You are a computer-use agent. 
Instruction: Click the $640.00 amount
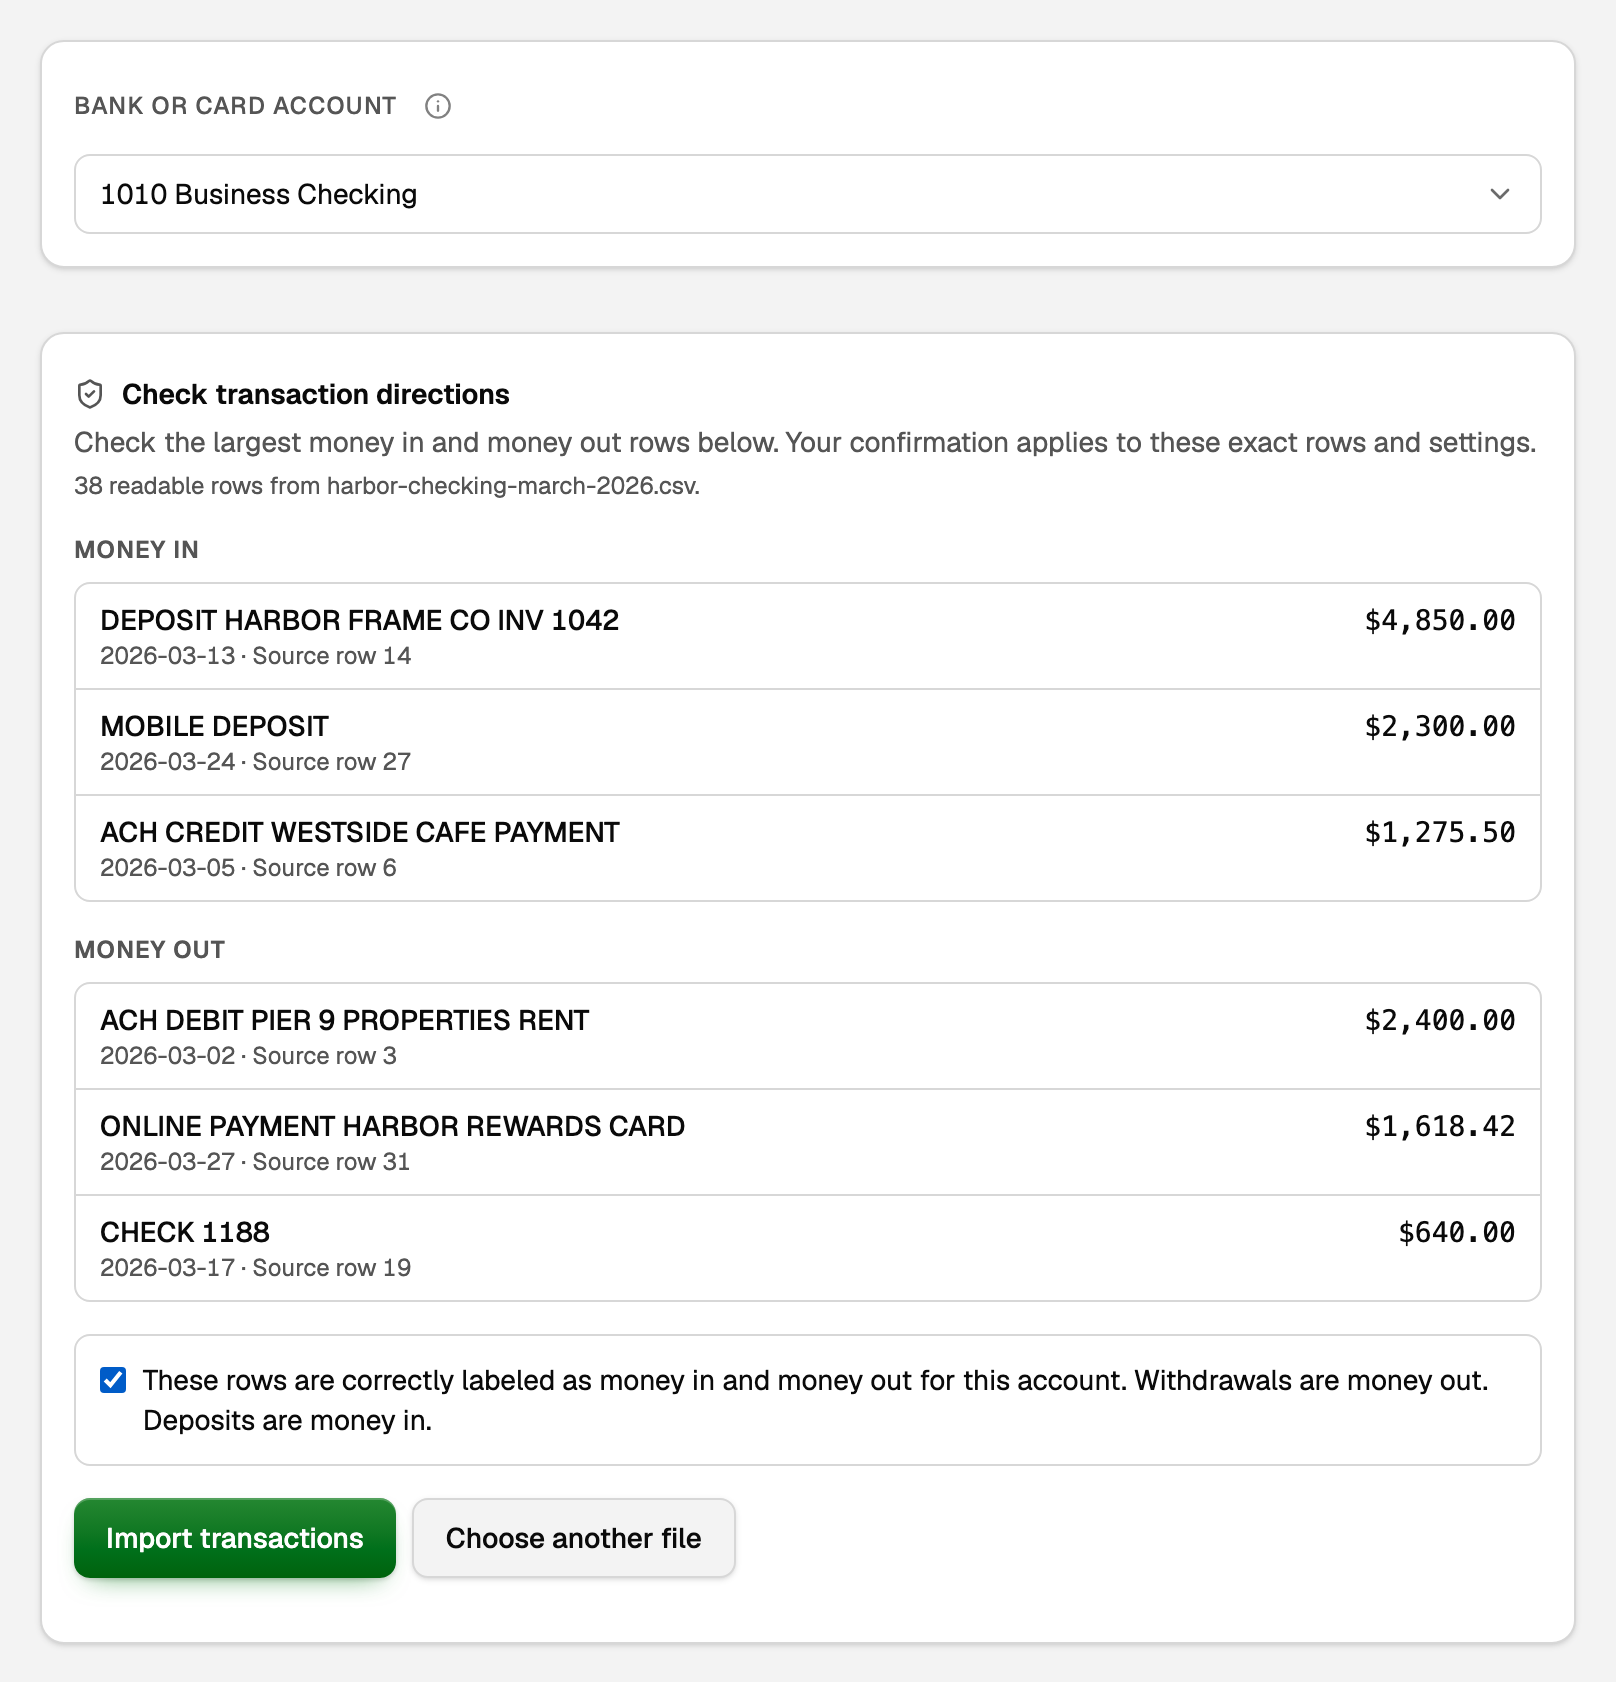point(1457,1232)
